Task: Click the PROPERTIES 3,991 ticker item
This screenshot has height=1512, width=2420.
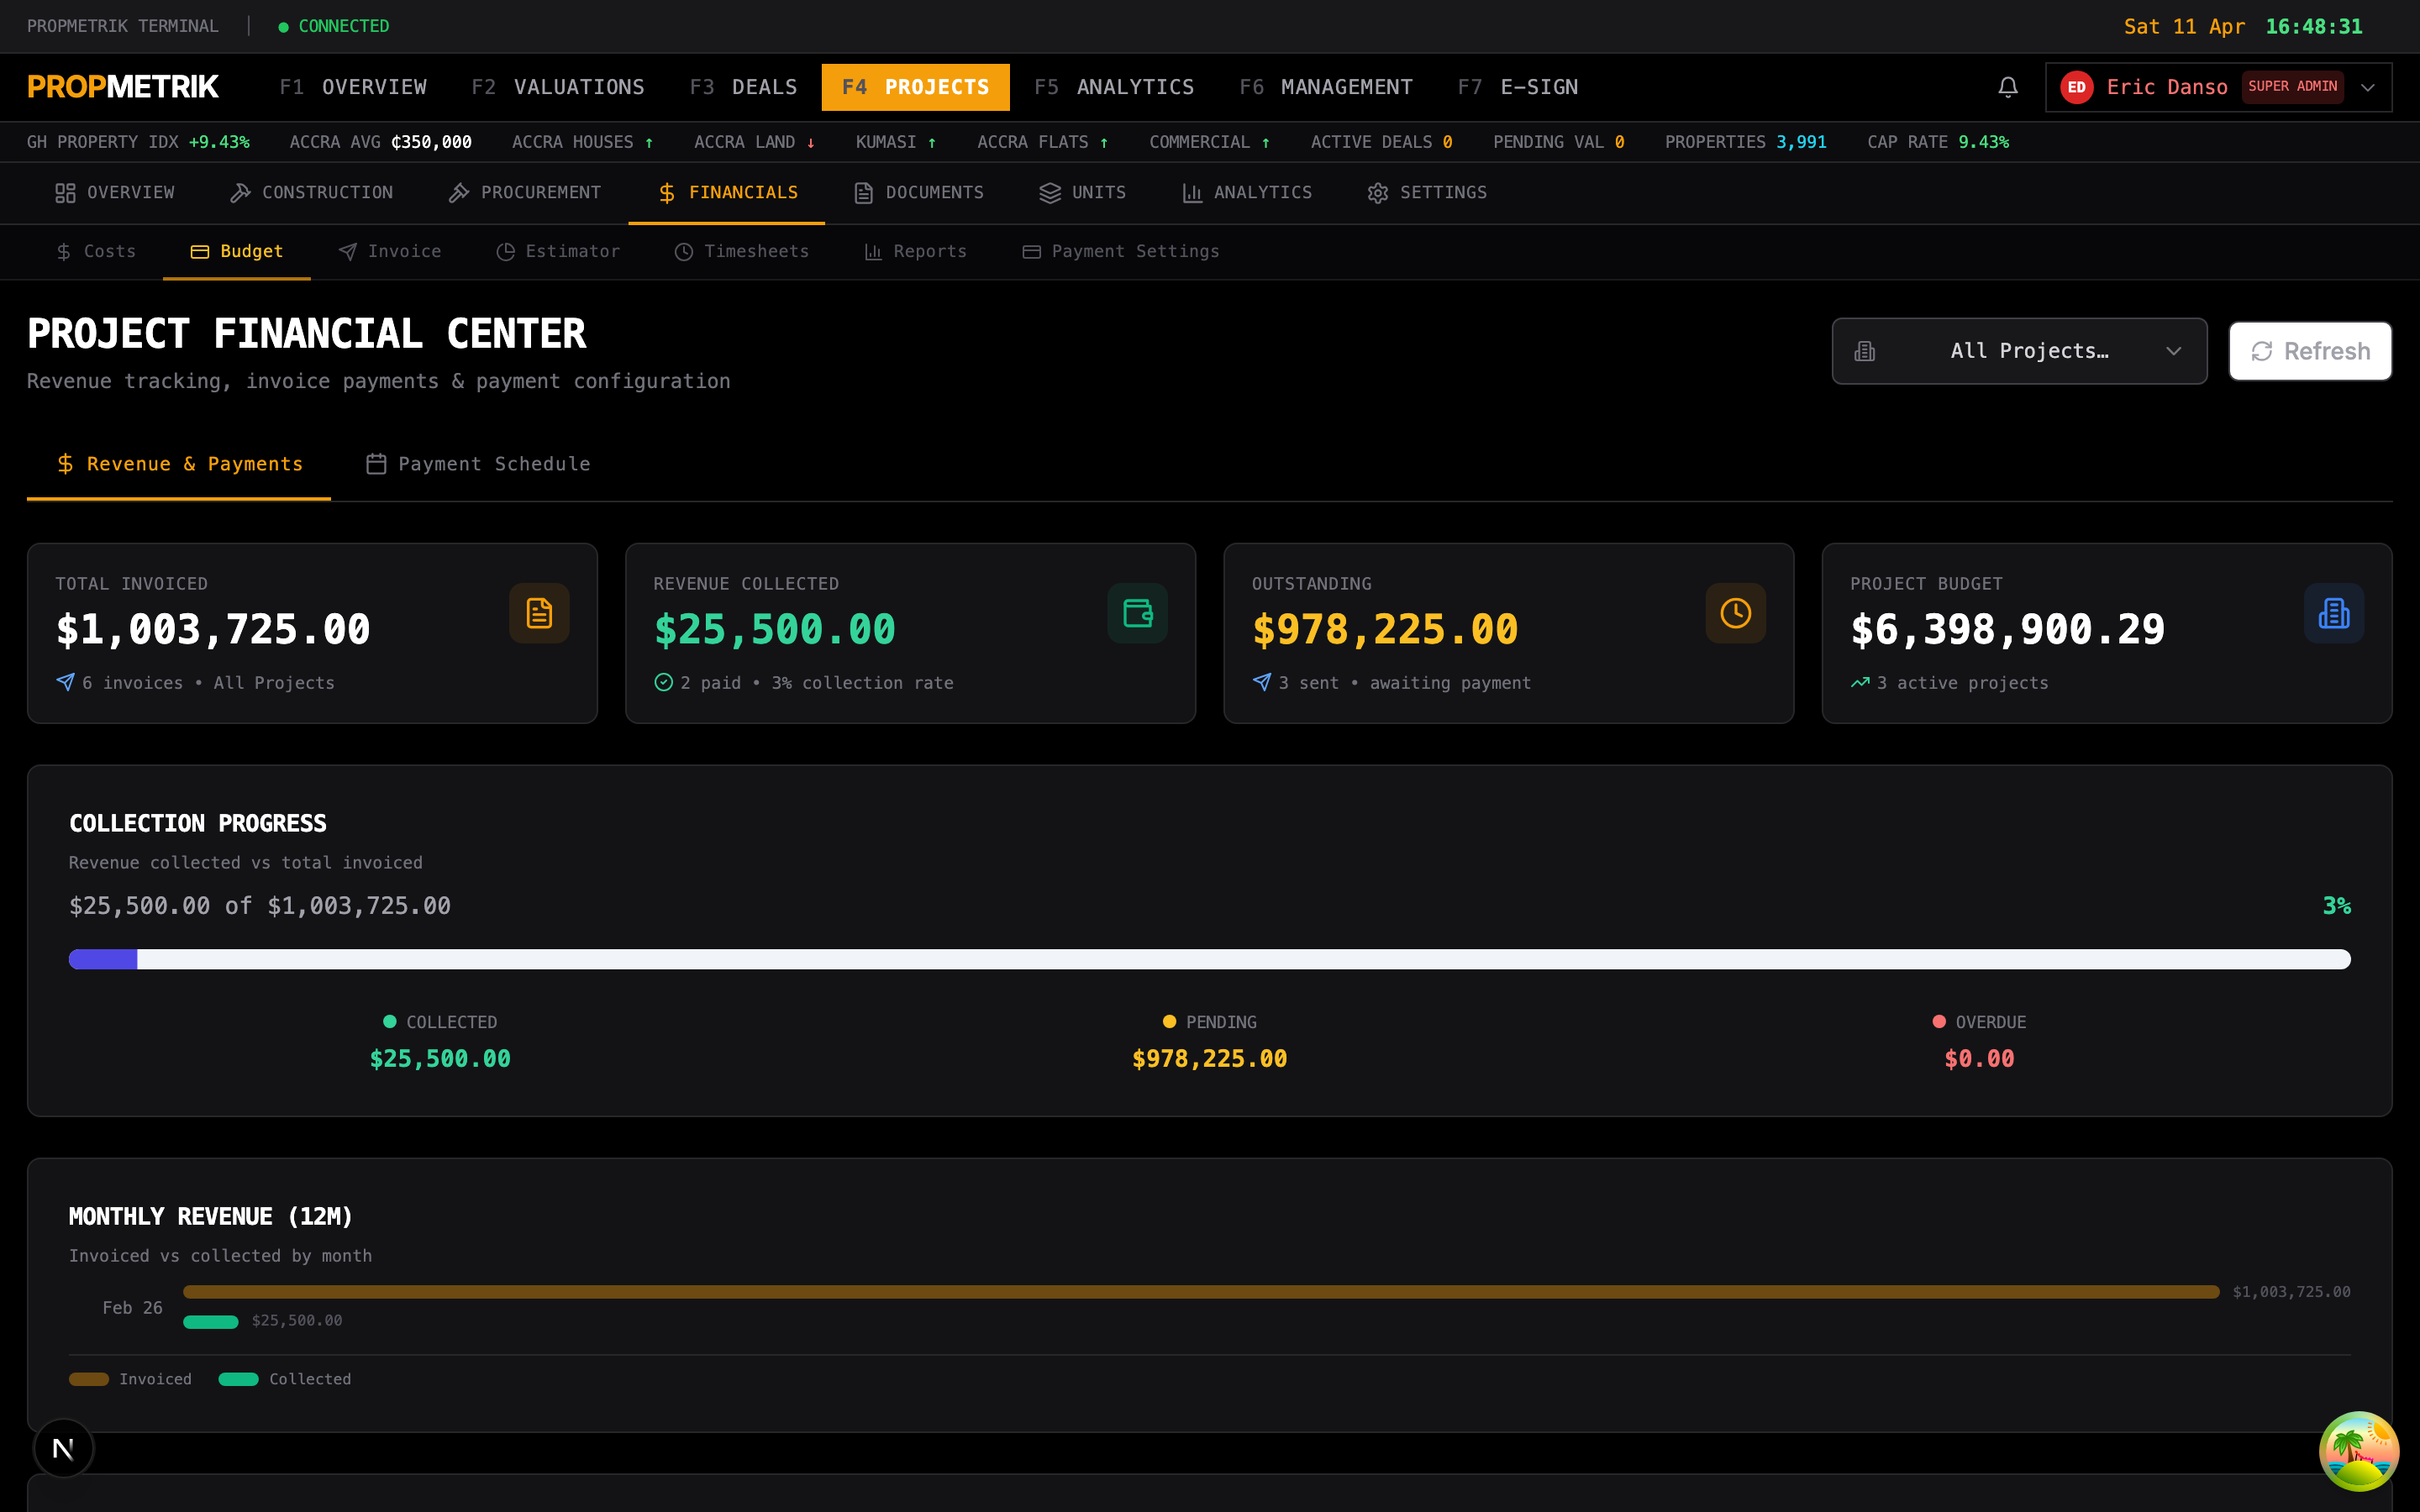Action: (x=1745, y=142)
